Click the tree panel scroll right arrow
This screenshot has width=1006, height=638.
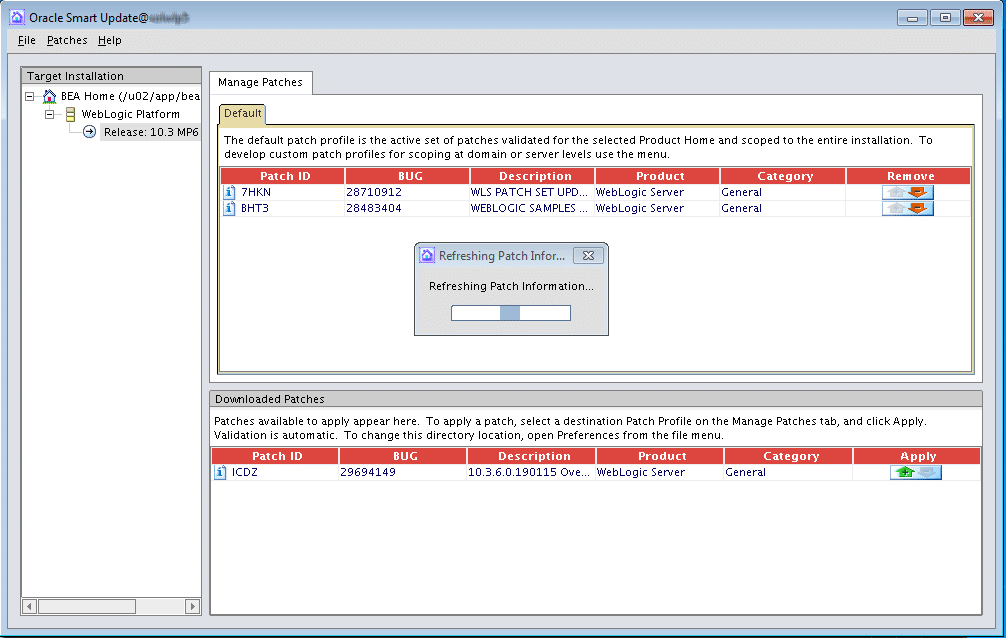(192, 607)
